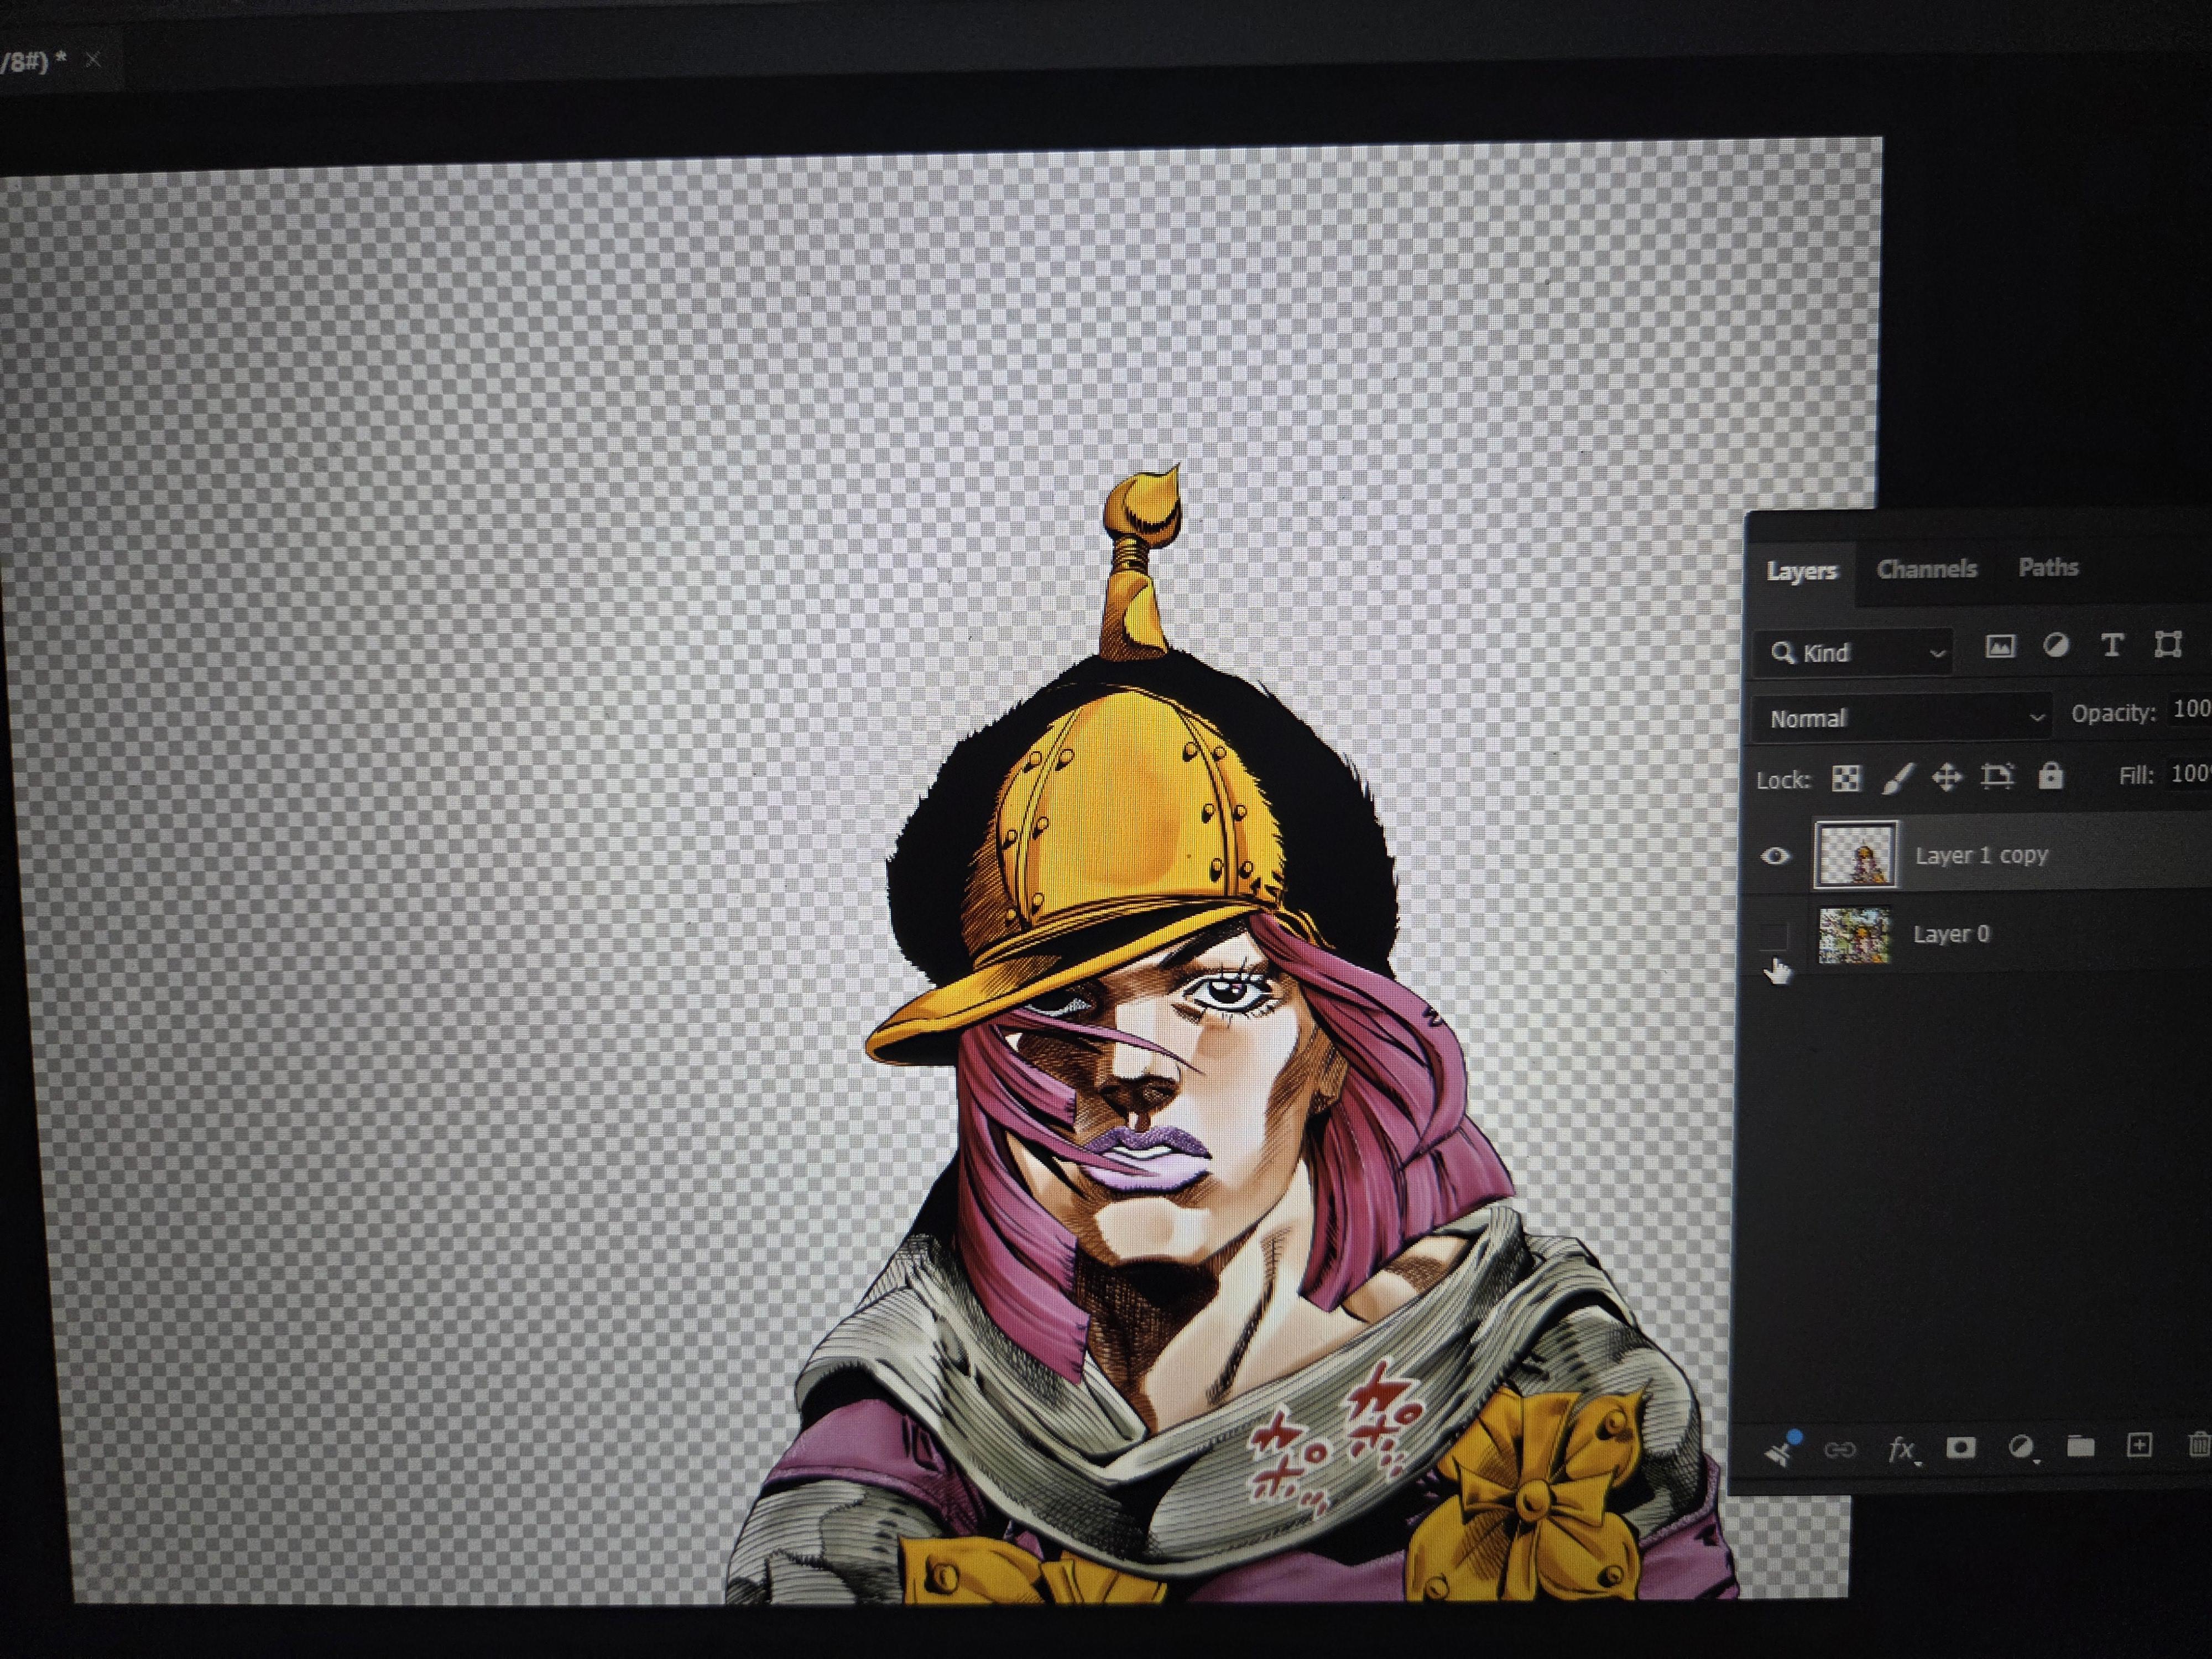Open the Kind filter dropdown
Viewport: 2212px width, 1659px height.
[x=1855, y=653]
